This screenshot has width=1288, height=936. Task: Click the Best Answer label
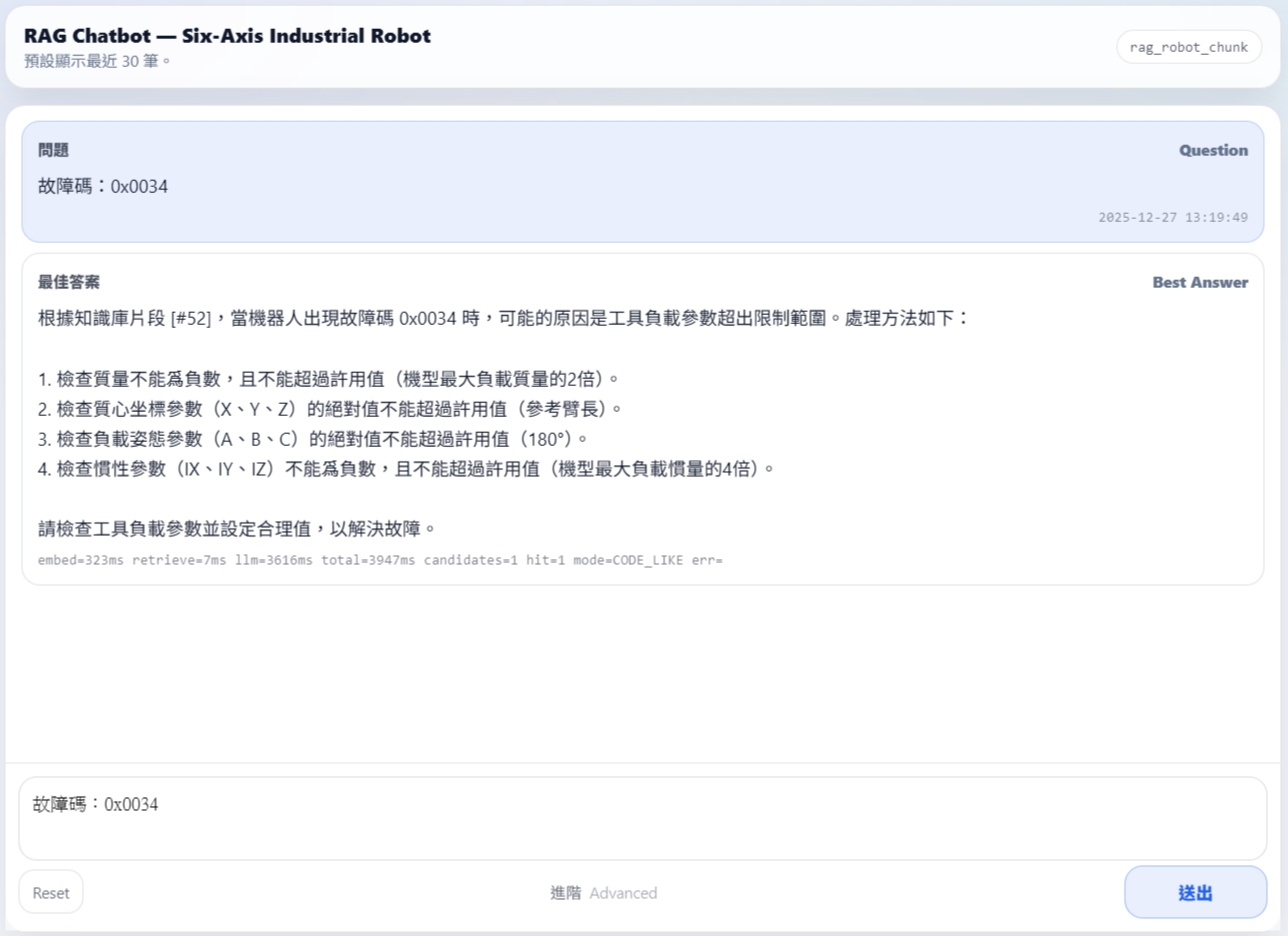pyautogui.click(x=1200, y=282)
